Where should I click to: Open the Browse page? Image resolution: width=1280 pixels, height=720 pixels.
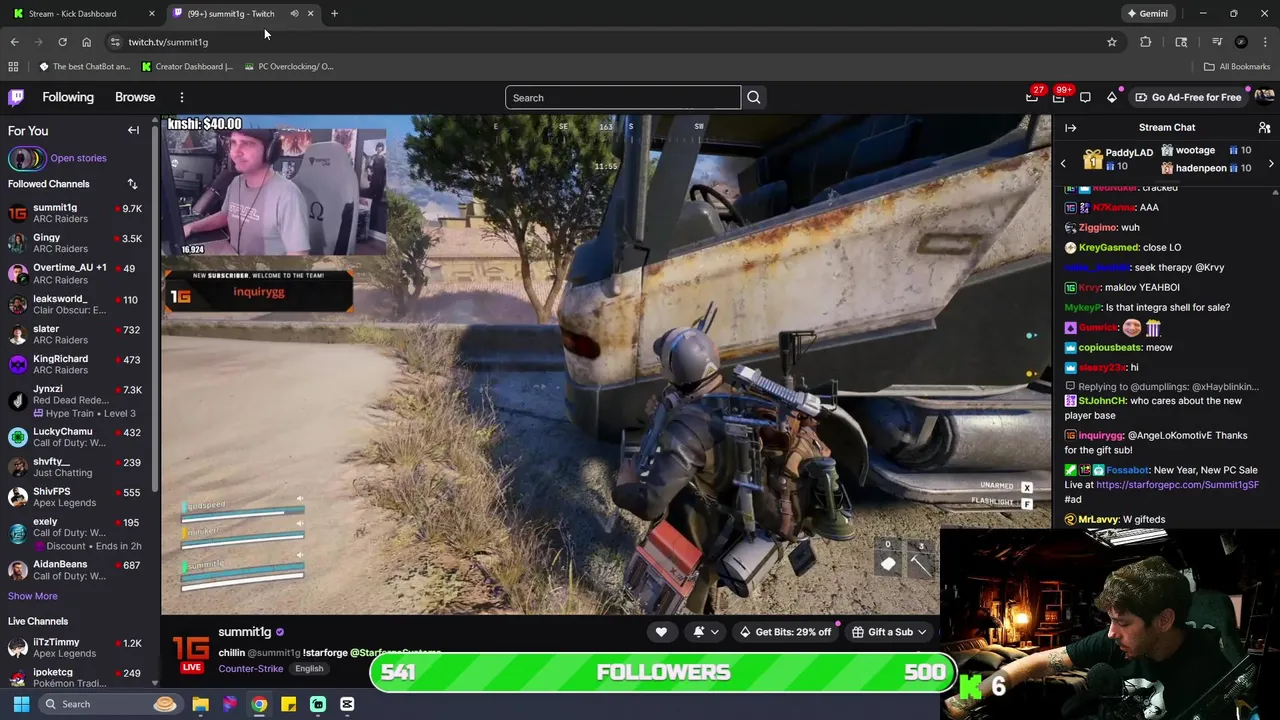[x=135, y=97]
